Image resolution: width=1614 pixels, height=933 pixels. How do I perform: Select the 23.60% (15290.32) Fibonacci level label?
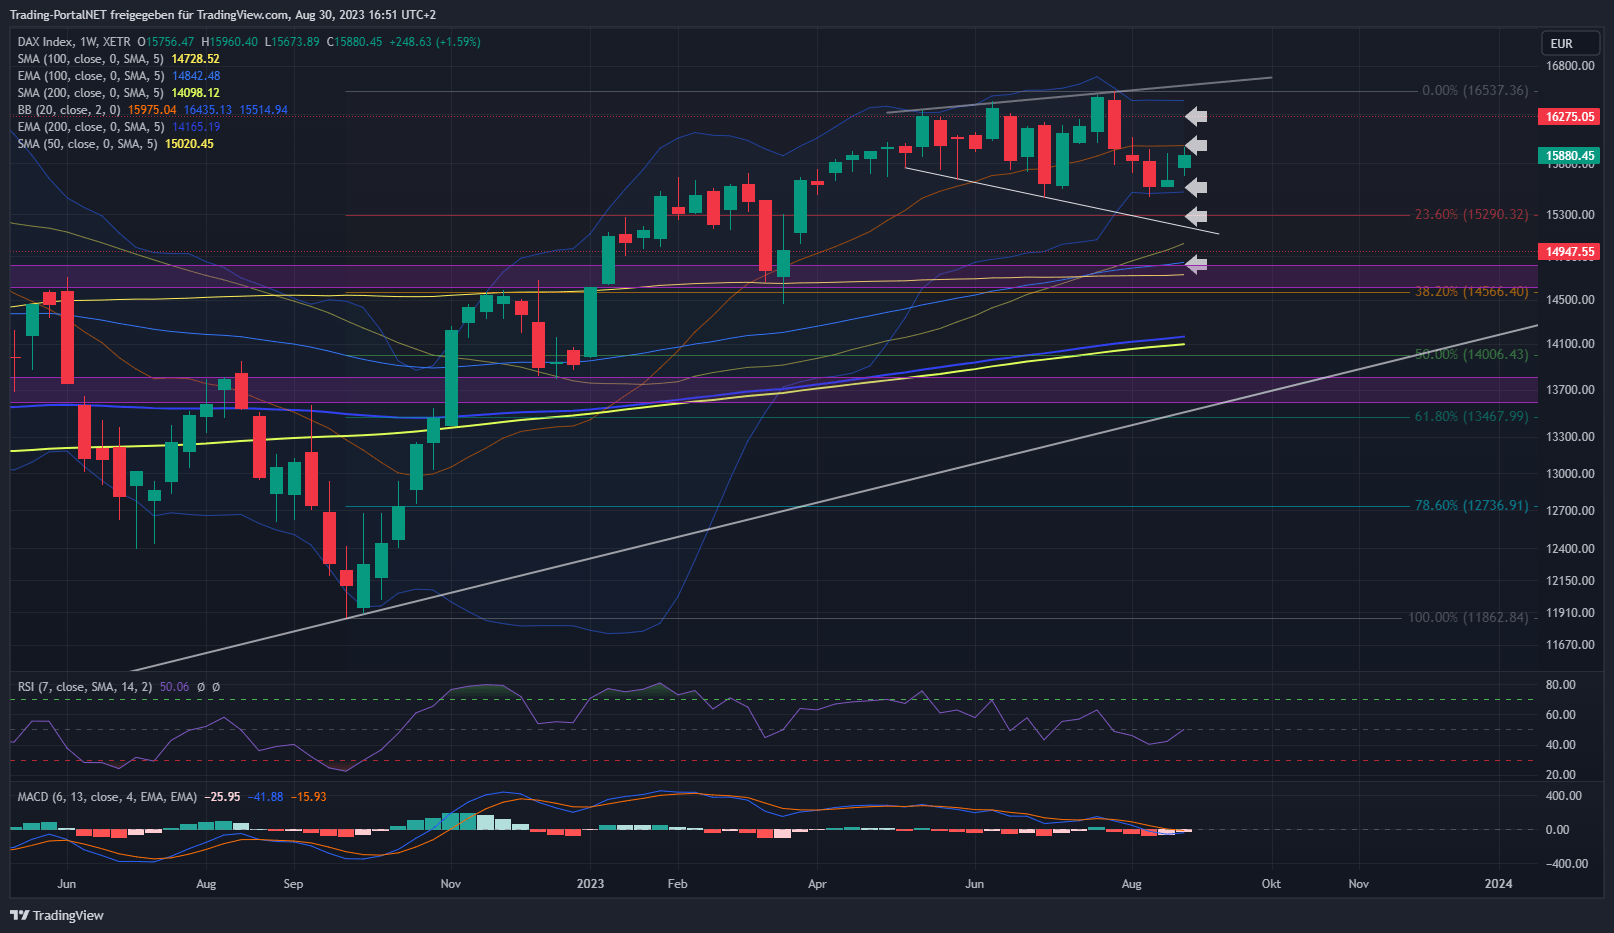(x=1470, y=215)
